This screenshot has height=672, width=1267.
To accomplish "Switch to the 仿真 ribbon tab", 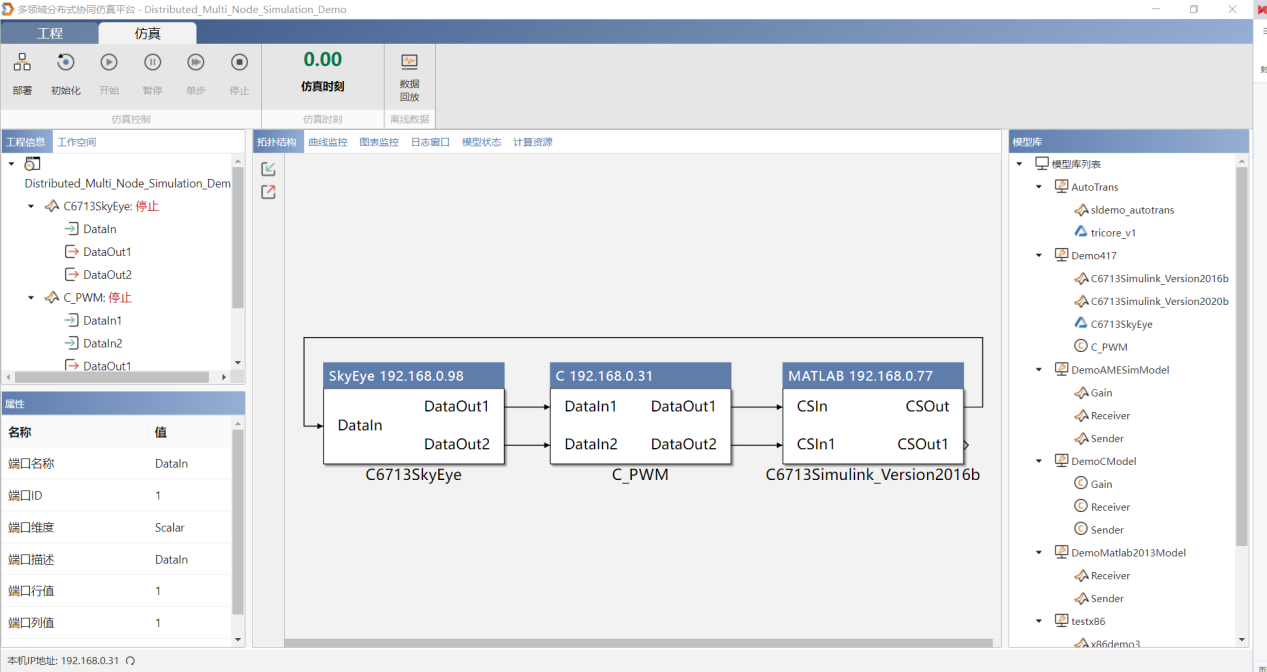I will point(147,33).
